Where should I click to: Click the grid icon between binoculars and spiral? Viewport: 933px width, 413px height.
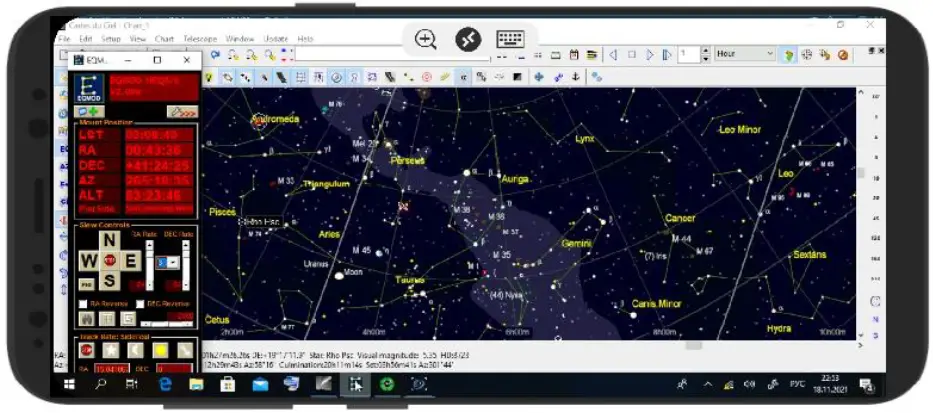click(107, 319)
